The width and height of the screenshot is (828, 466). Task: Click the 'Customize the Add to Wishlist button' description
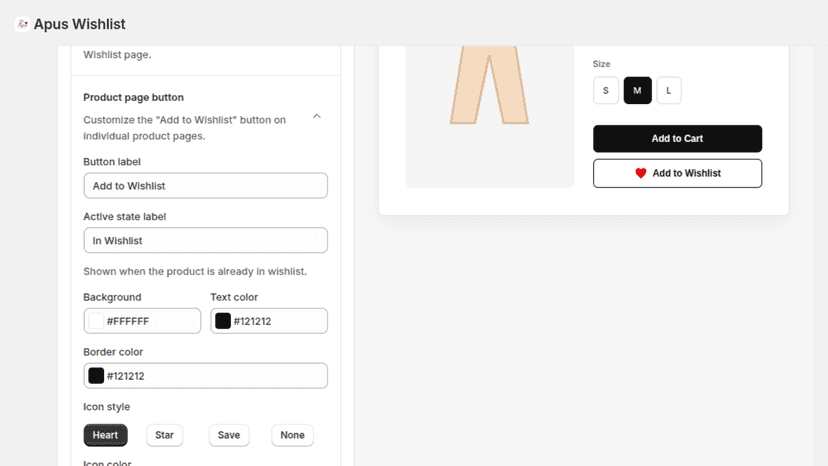pos(185,128)
